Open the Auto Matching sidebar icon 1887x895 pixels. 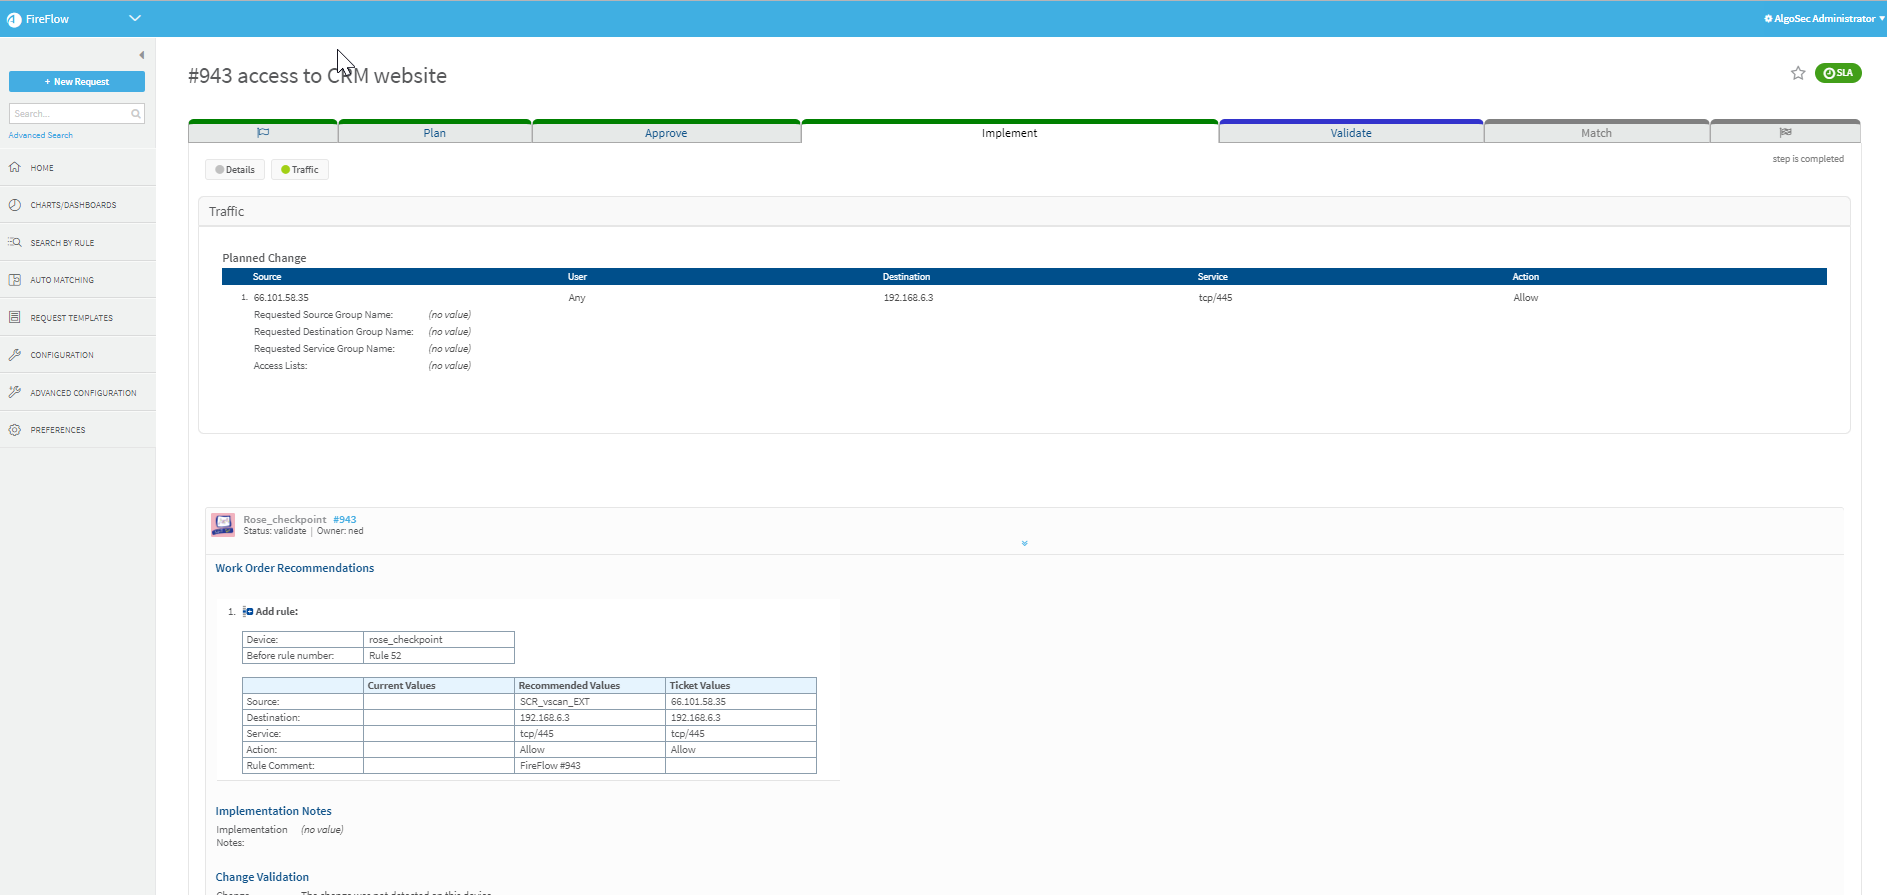pos(15,280)
